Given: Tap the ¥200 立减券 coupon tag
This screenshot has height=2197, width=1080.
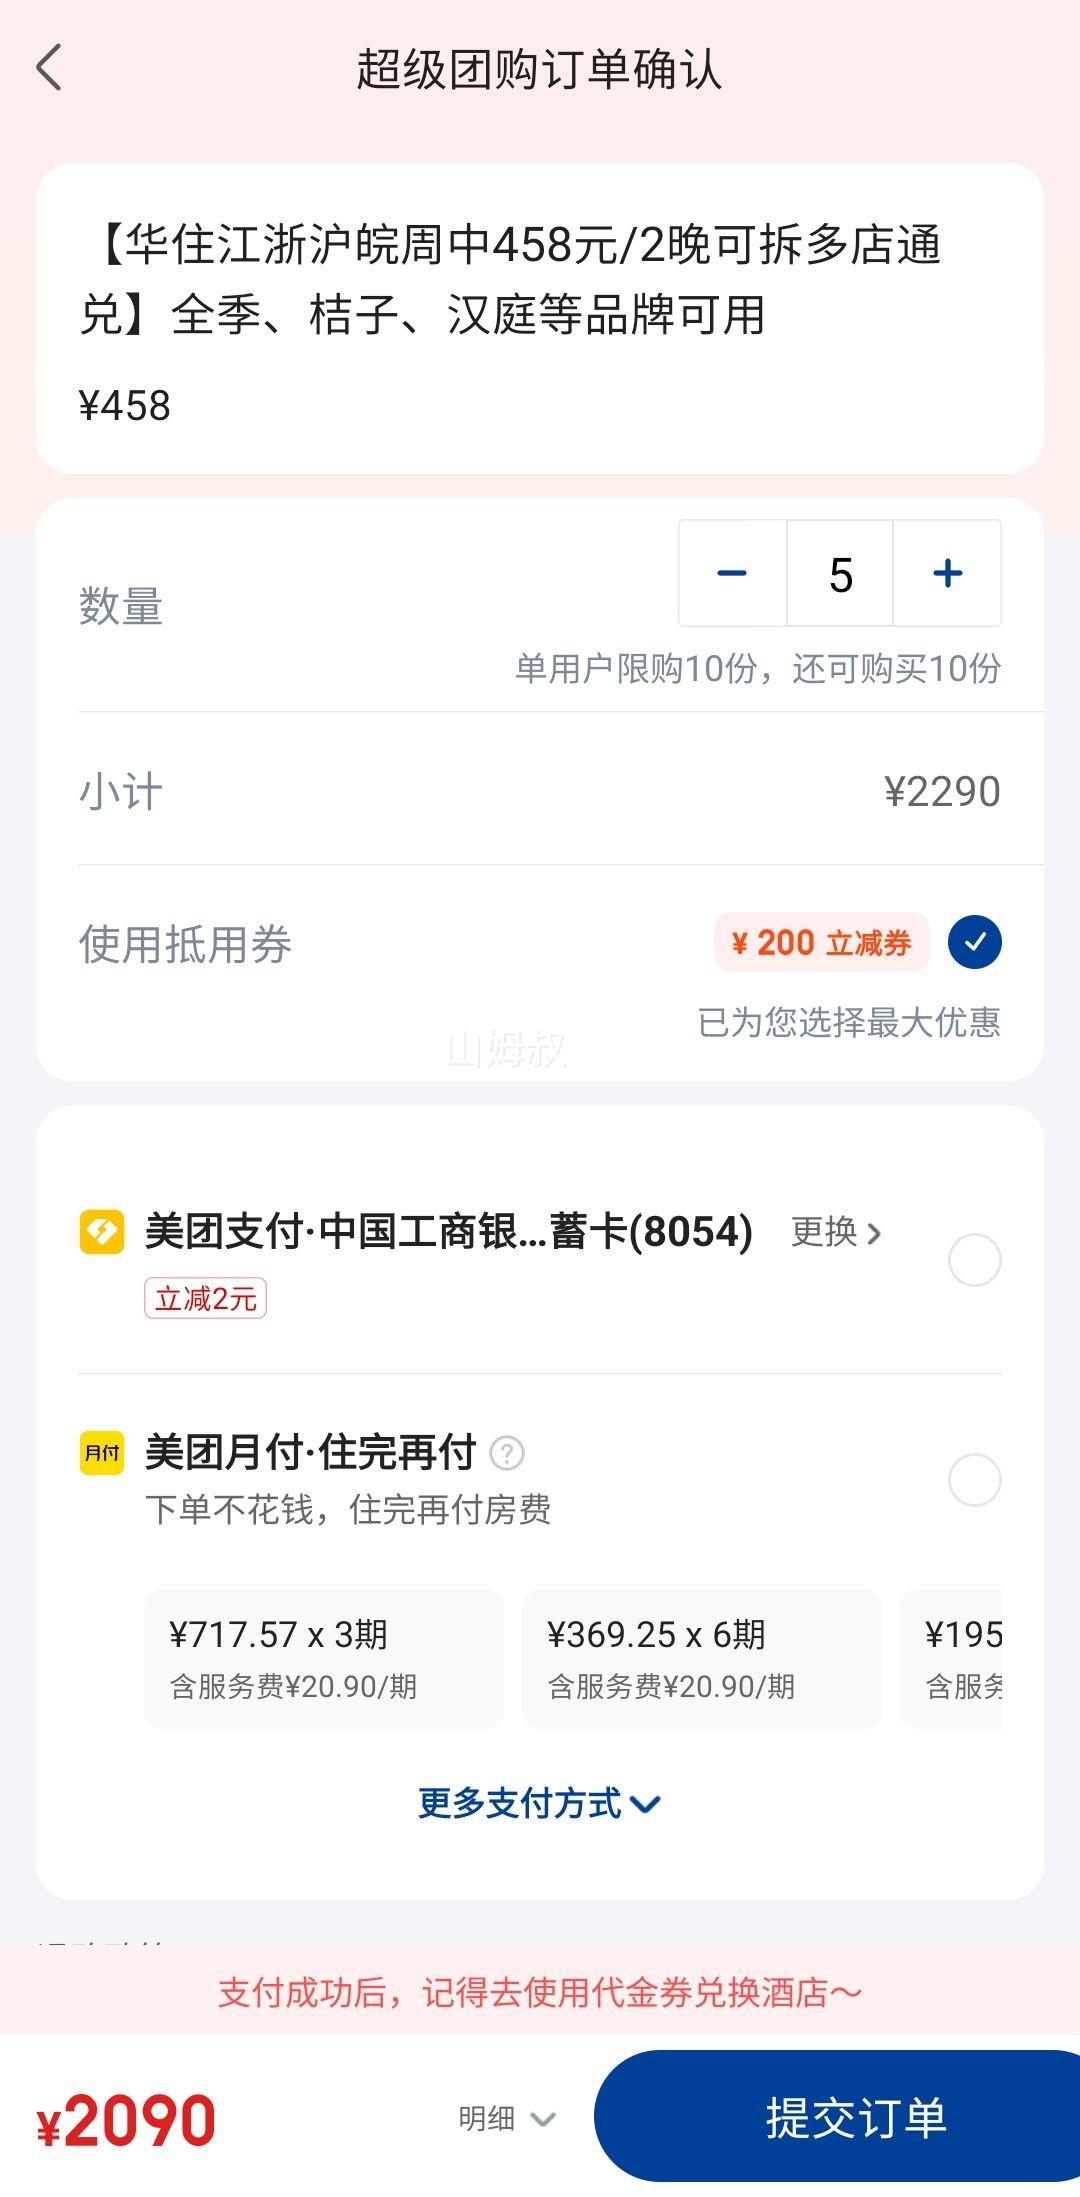Looking at the screenshot, I should [x=821, y=943].
